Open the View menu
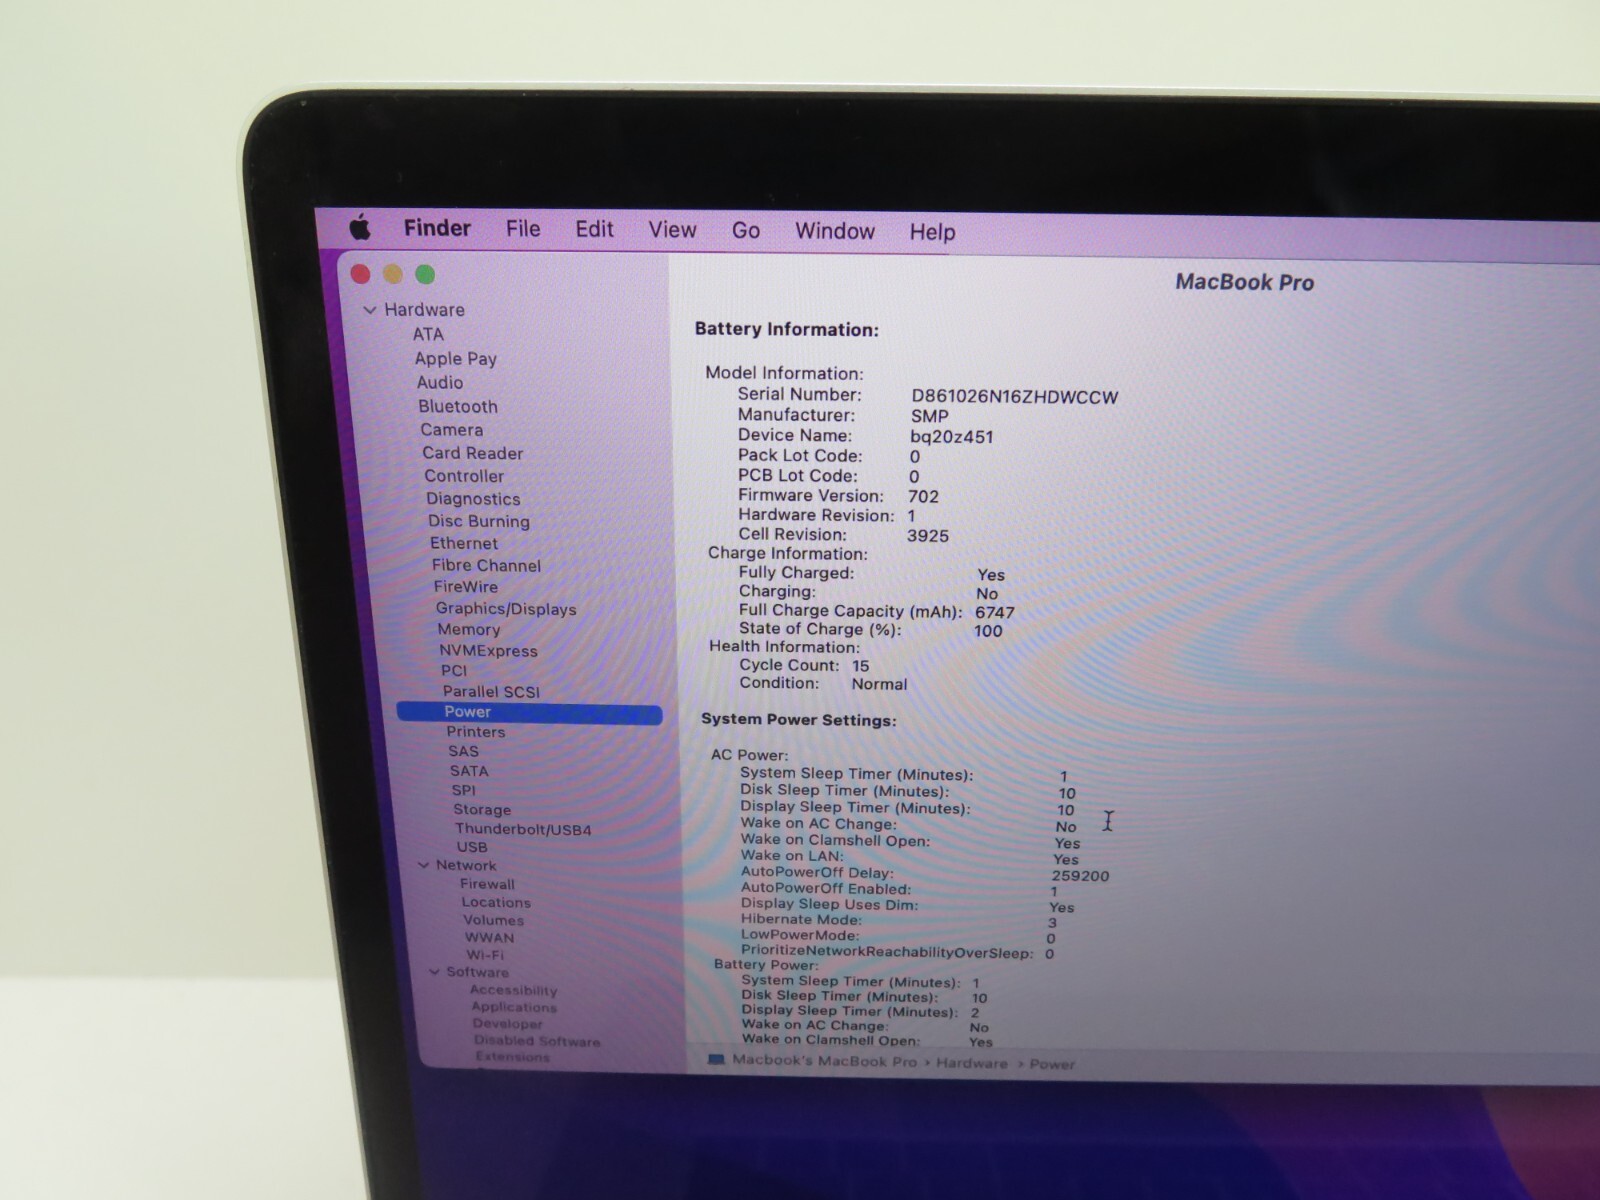The image size is (1600, 1200). click(x=672, y=230)
